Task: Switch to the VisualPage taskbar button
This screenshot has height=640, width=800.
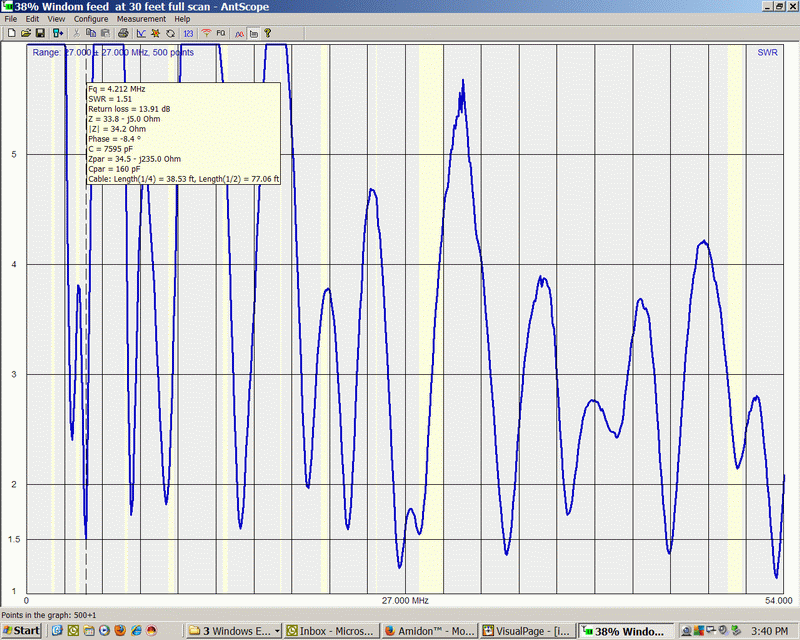Action: point(529,631)
